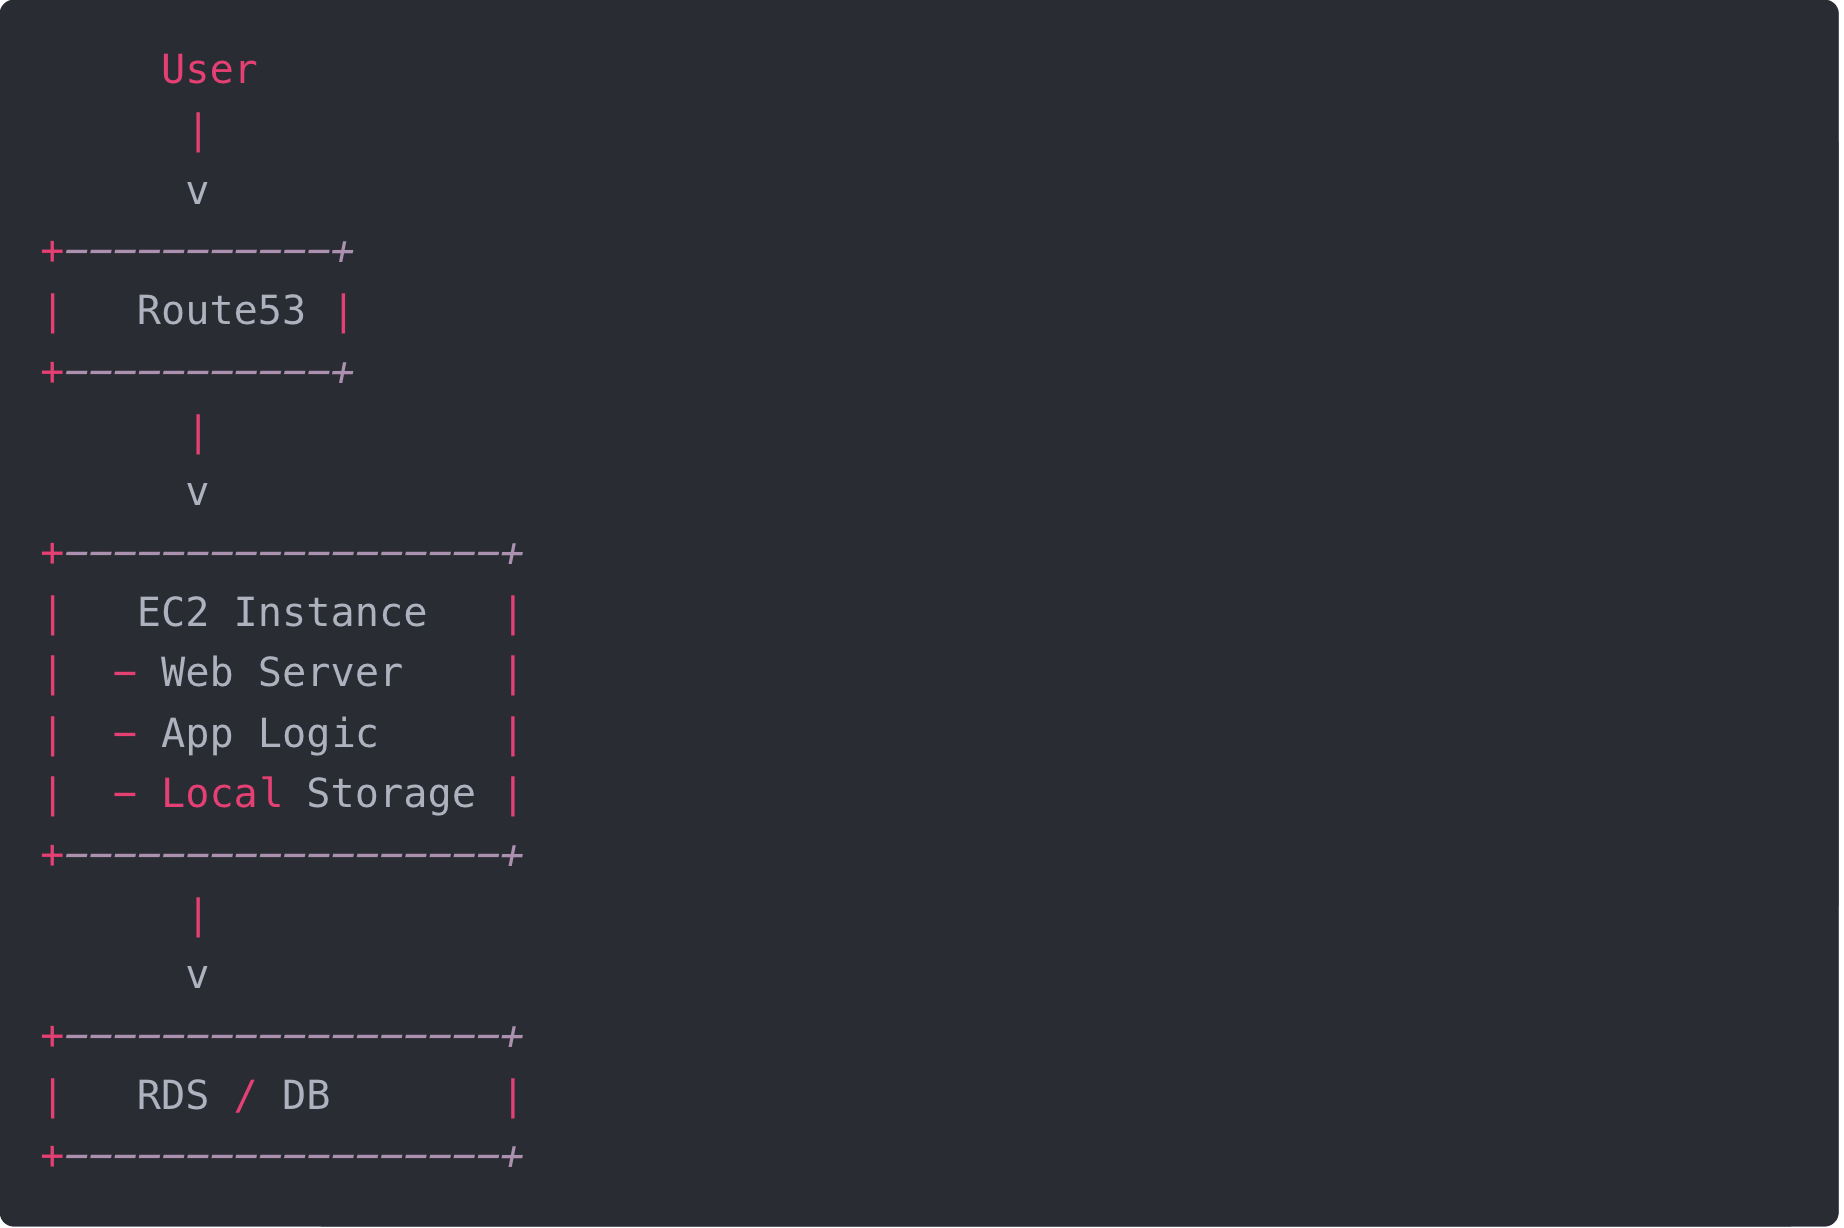Click the pipe right of 'Route53'
The height and width of the screenshot is (1228, 1844).
(343, 311)
